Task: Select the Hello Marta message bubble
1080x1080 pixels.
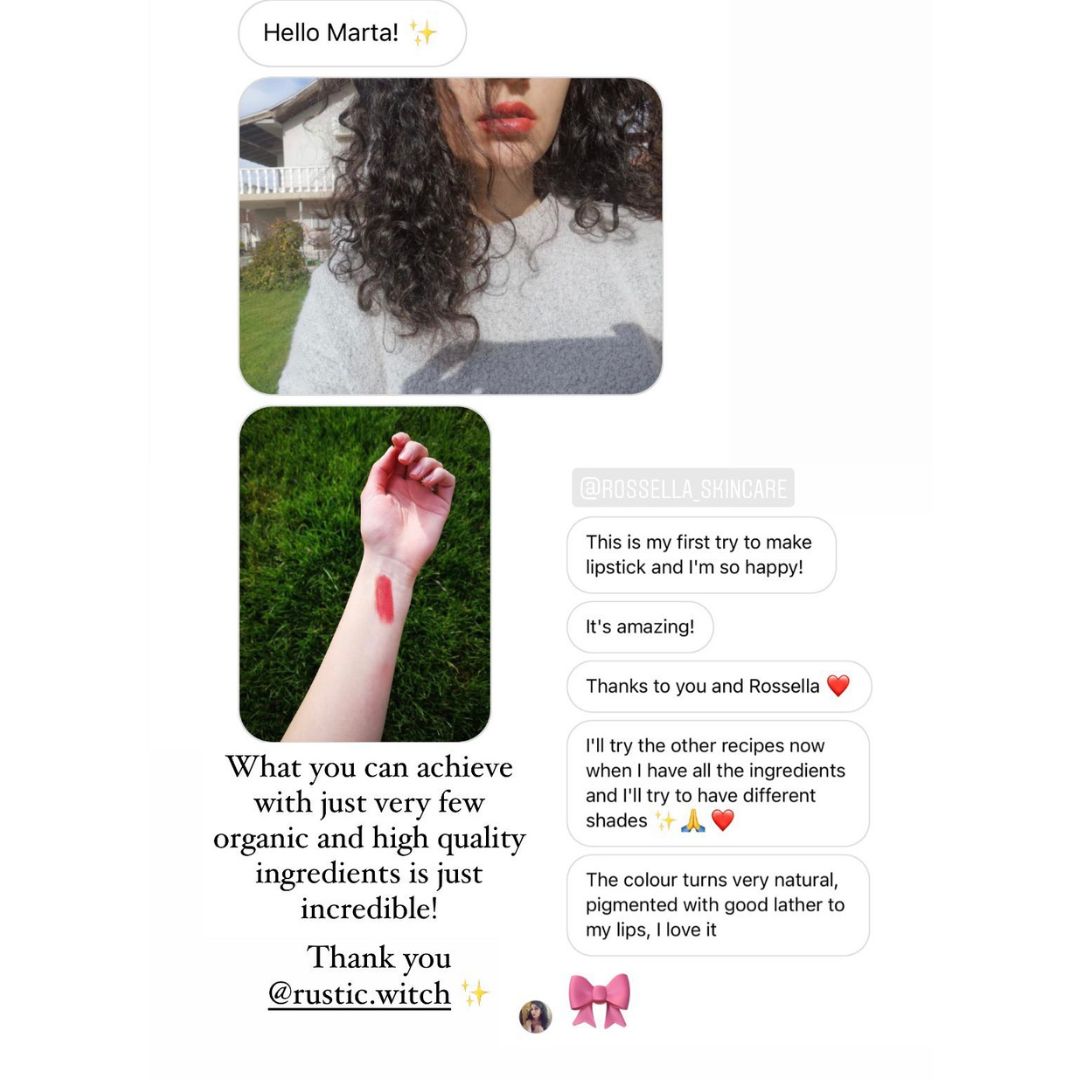Action: click(x=352, y=33)
